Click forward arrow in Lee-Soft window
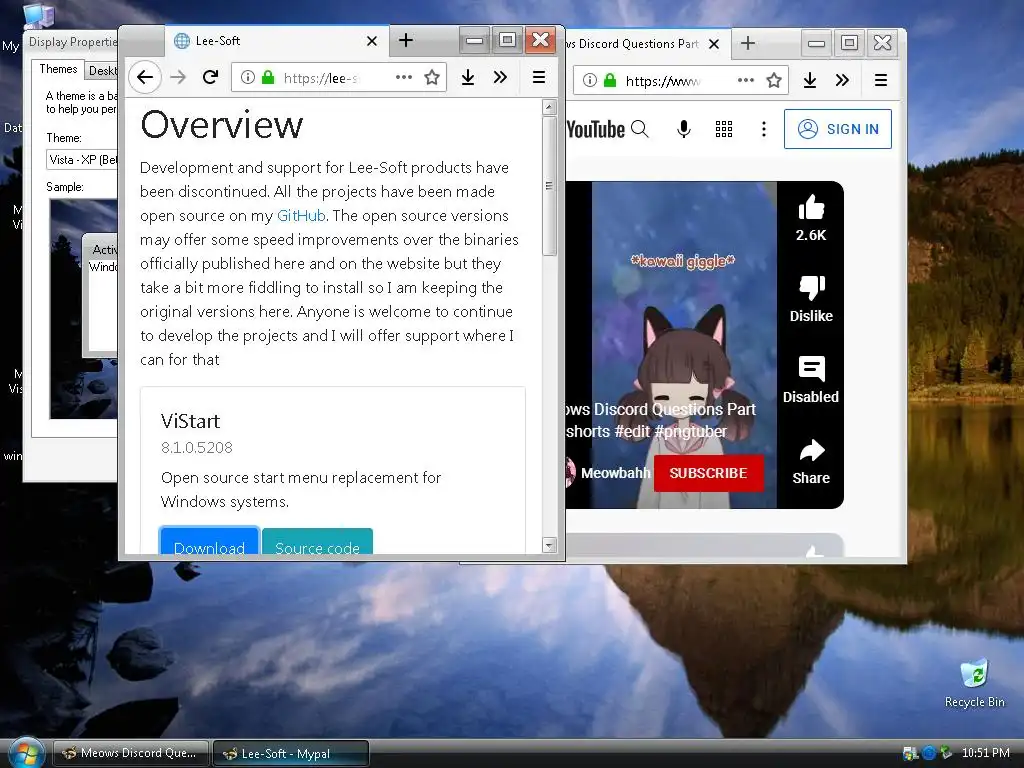The image size is (1024, 768). [178, 78]
